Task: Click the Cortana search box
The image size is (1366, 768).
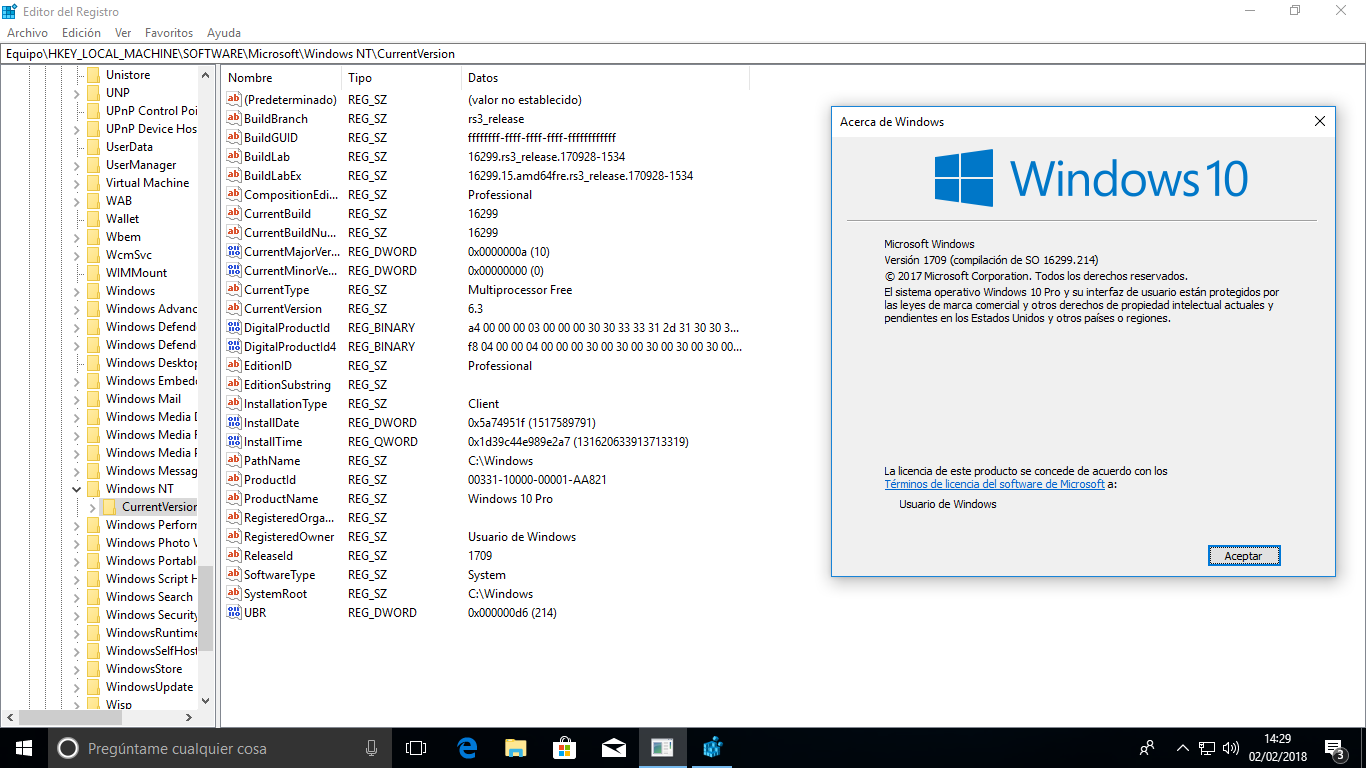Action: pos(220,748)
